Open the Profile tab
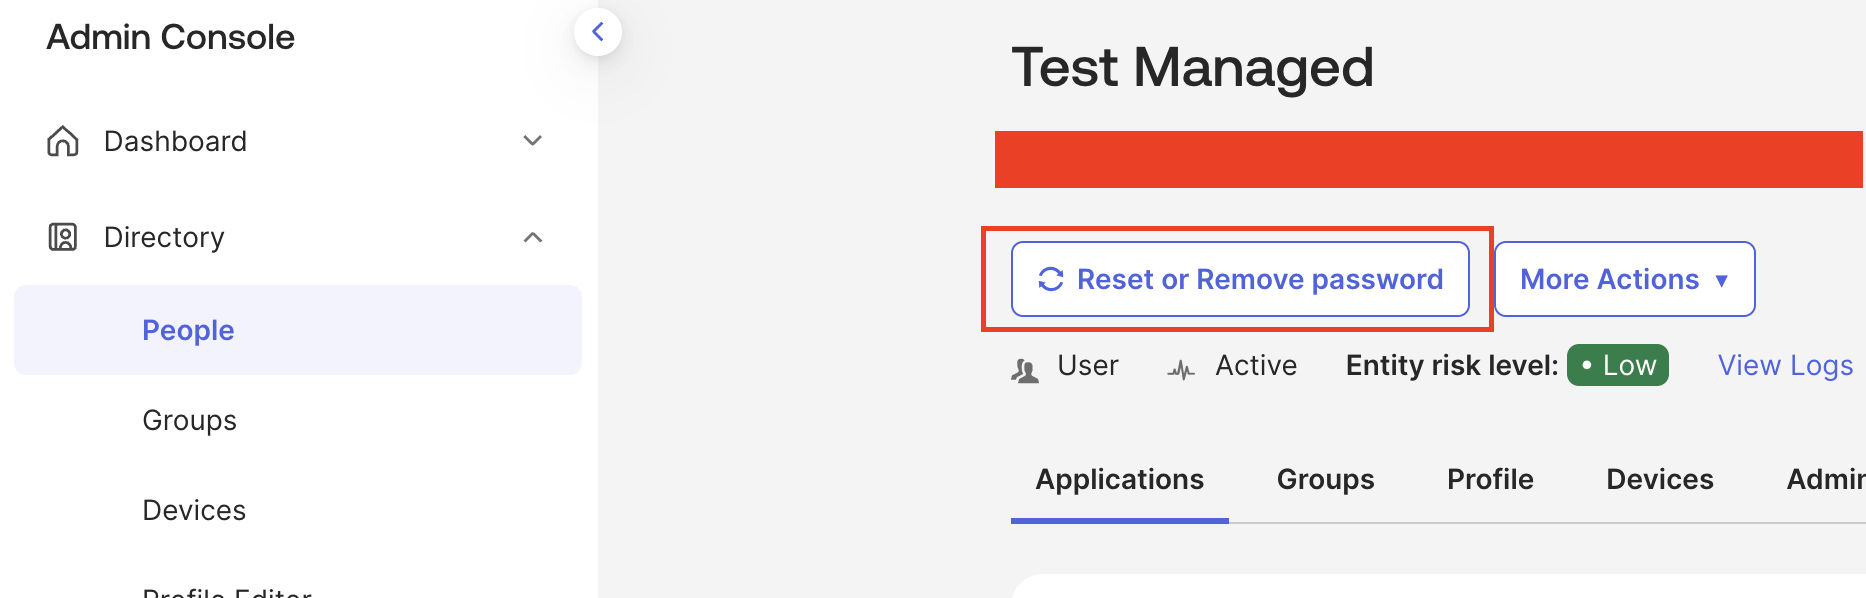Screen dimensions: 1866x598 pos(1490,480)
